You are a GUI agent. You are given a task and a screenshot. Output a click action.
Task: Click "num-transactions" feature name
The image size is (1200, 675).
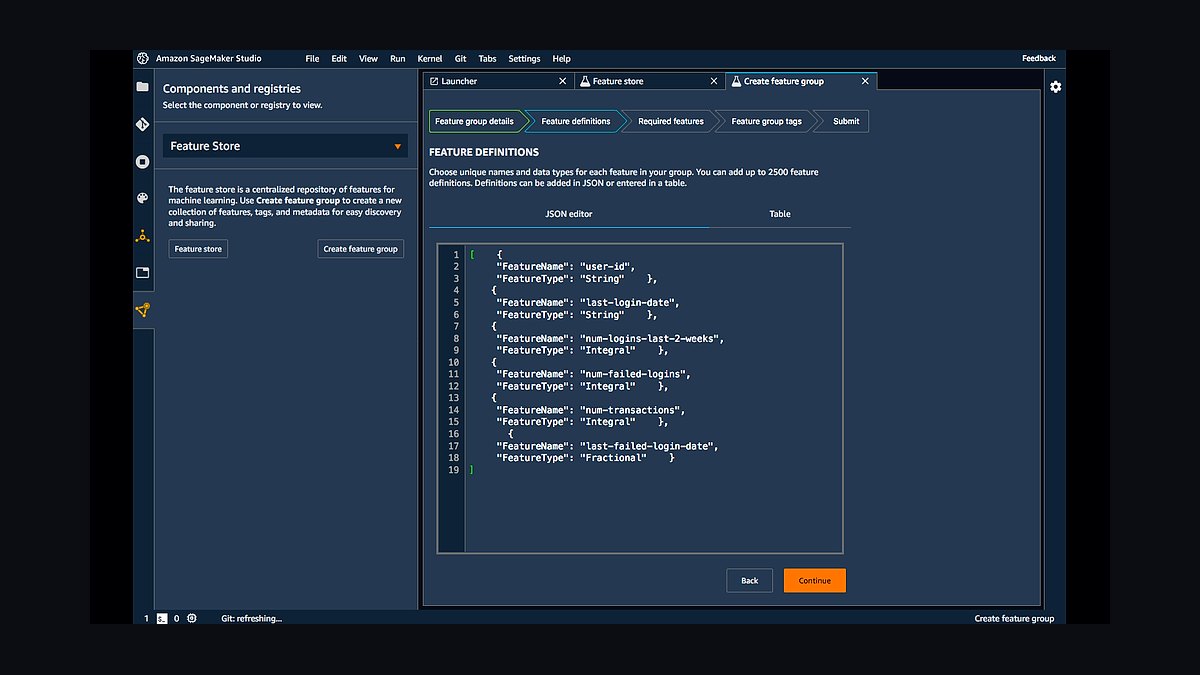[631, 411]
